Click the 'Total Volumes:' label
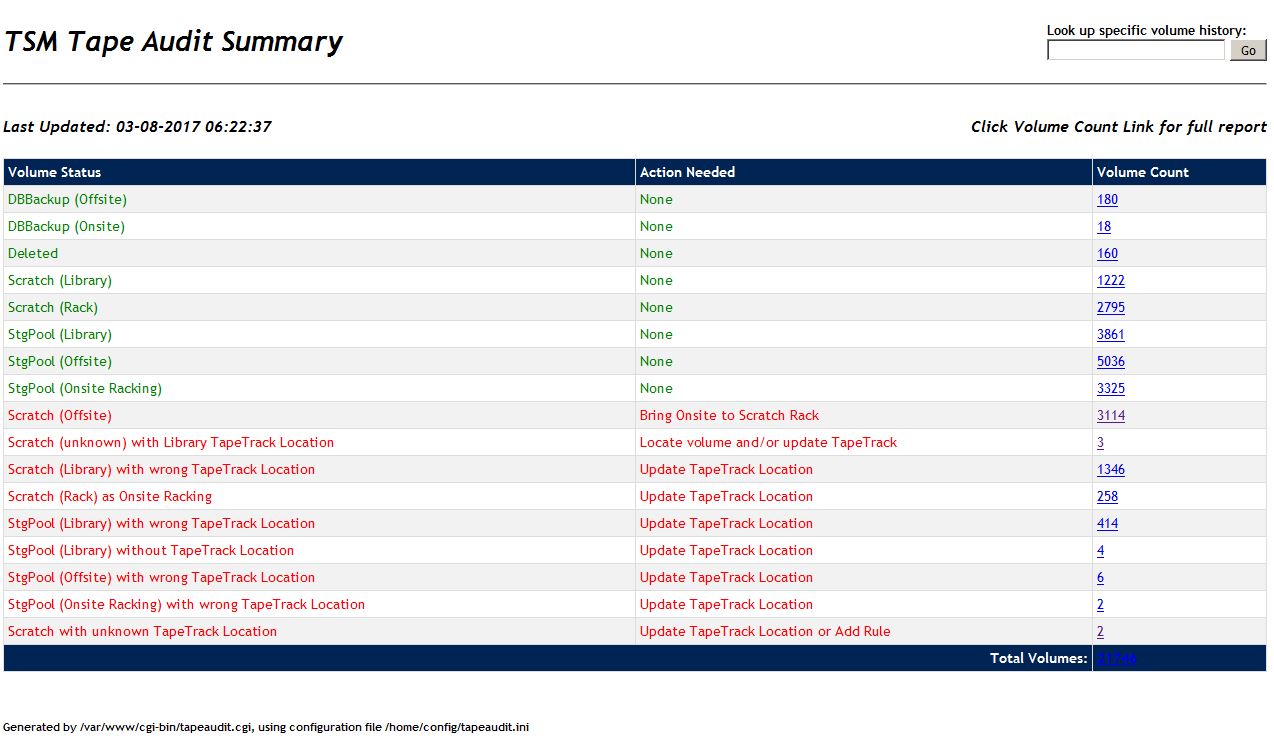The height and width of the screenshot is (740, 1274). click(x=1038, y=659)
